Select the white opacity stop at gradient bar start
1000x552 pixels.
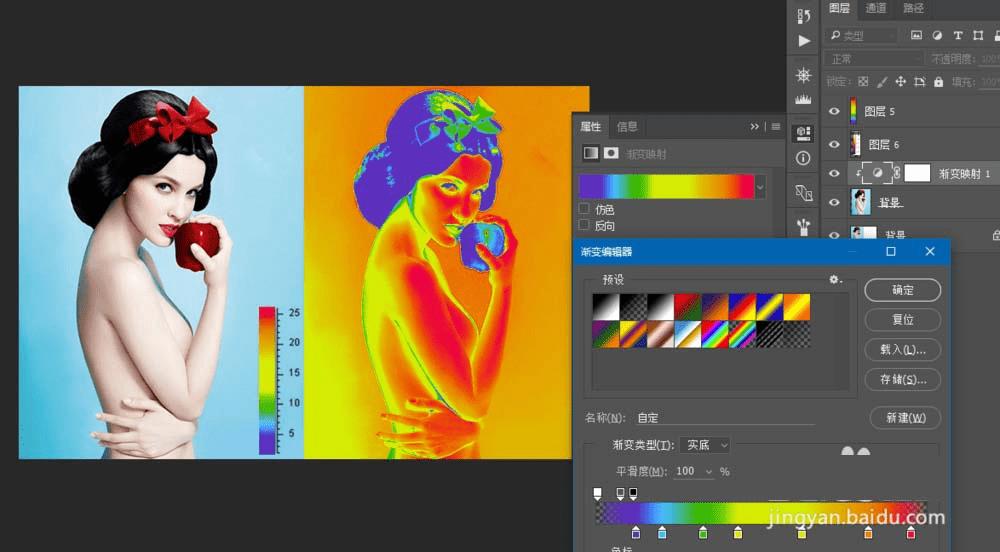click(x=598, y=493)
